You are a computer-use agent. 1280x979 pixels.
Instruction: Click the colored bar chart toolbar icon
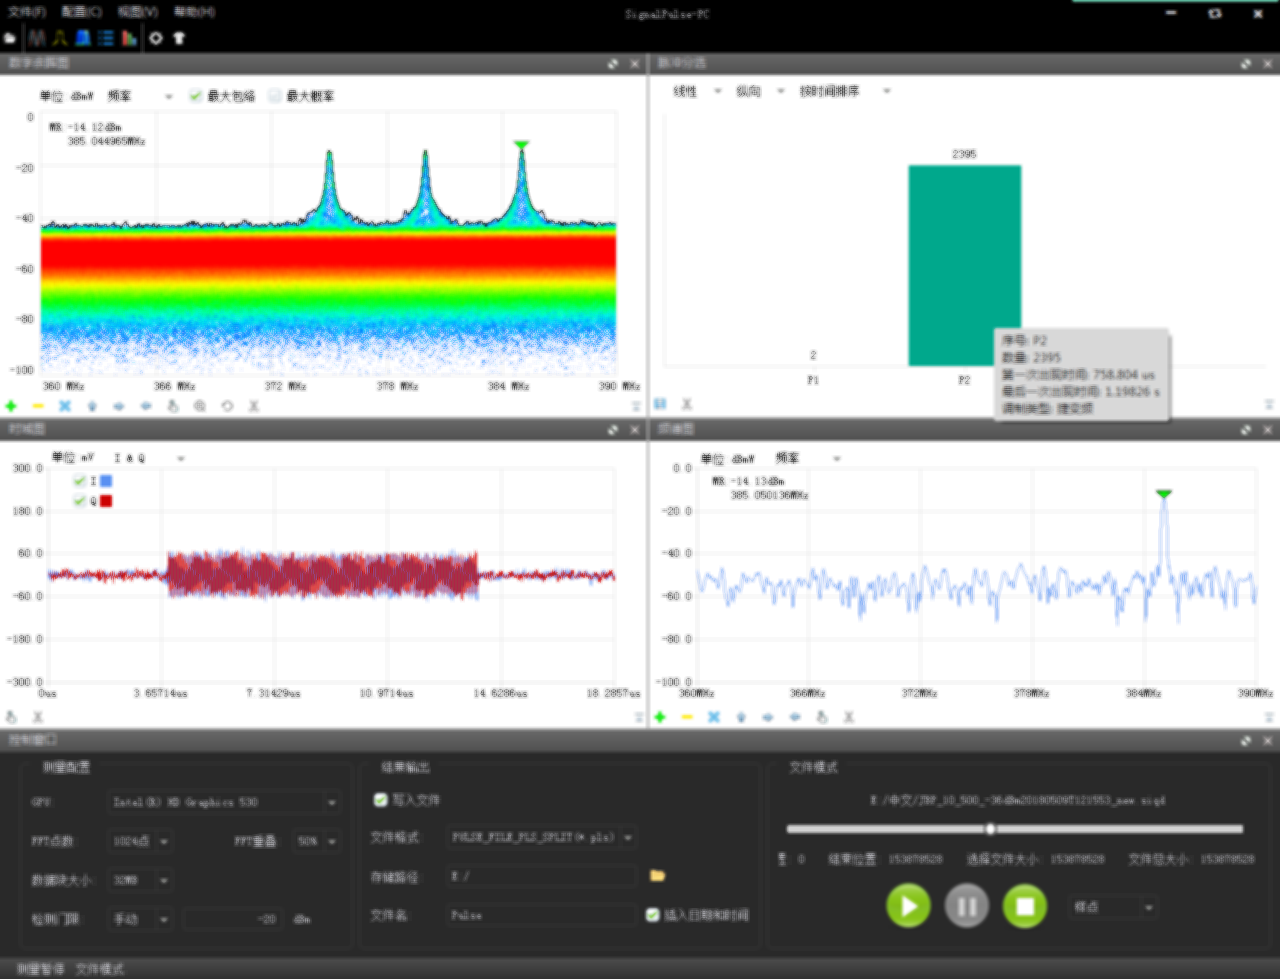129,38
